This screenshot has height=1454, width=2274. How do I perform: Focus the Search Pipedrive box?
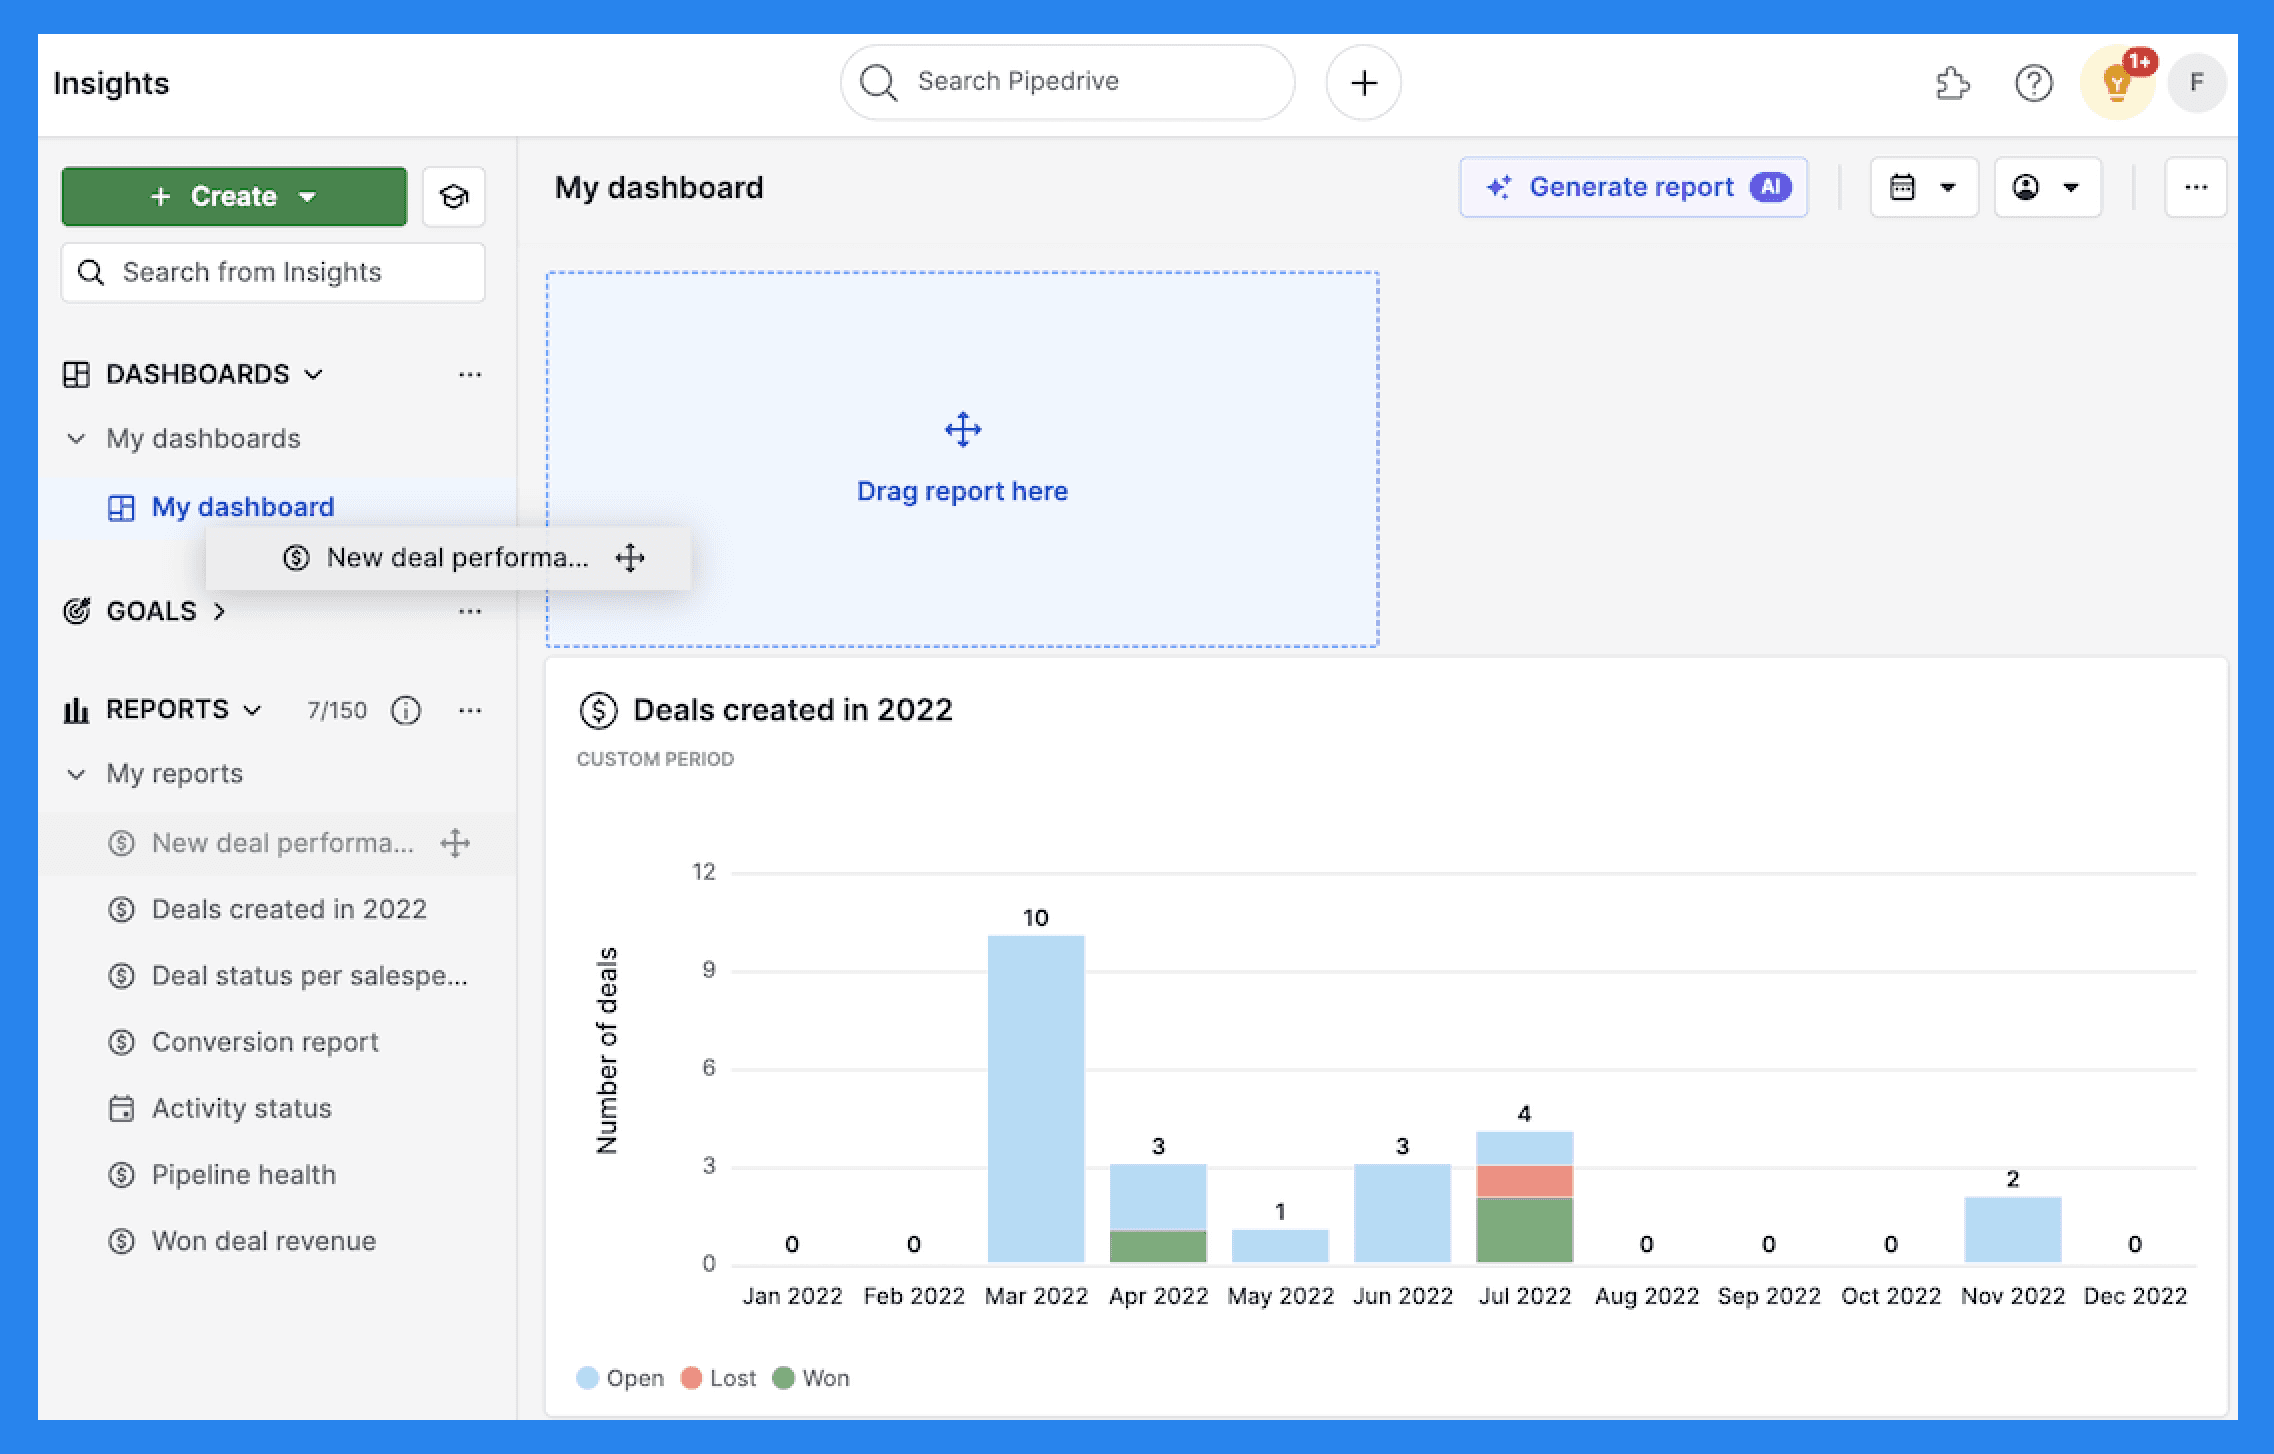point(1067,82)
